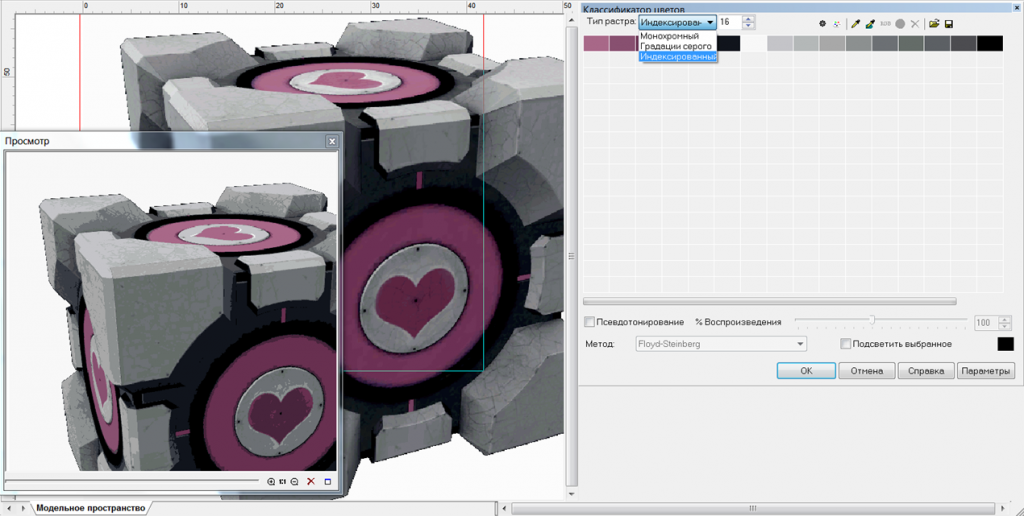Viewport: 1024px width, 516px height.
Task: Select the last pure black palette swatch
Action: (x=990, y=43)
